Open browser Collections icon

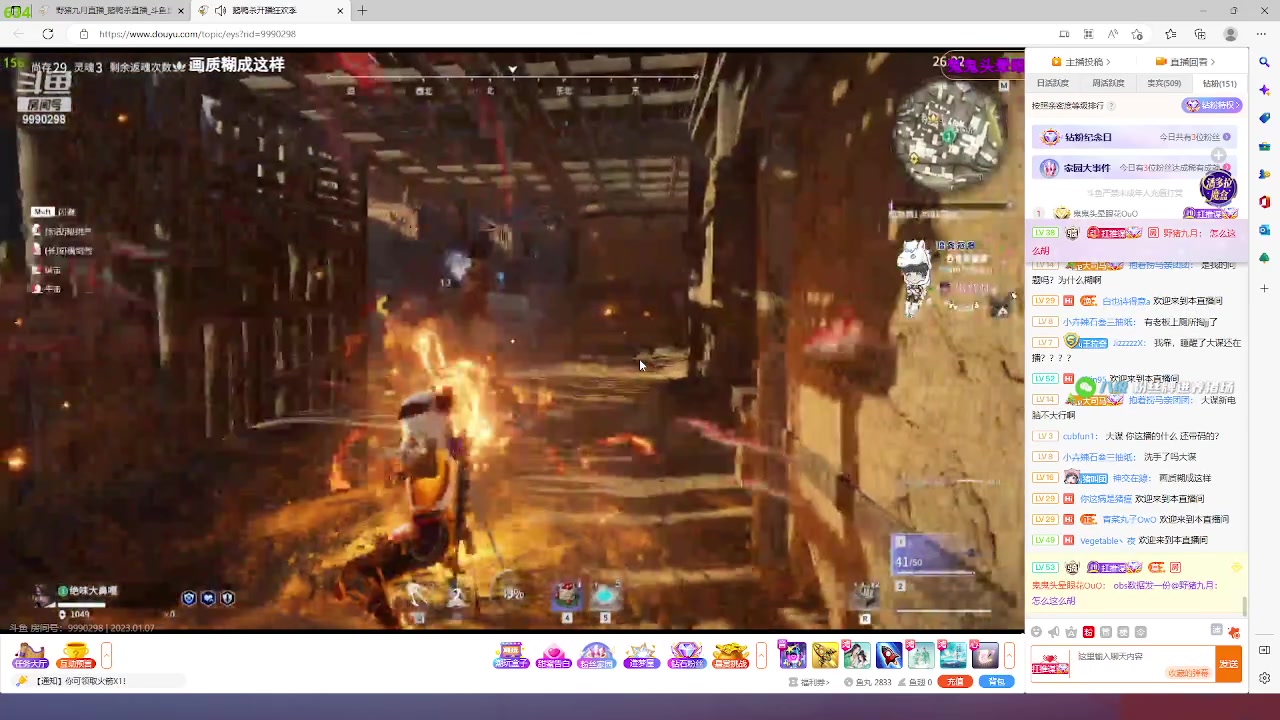1199,34
